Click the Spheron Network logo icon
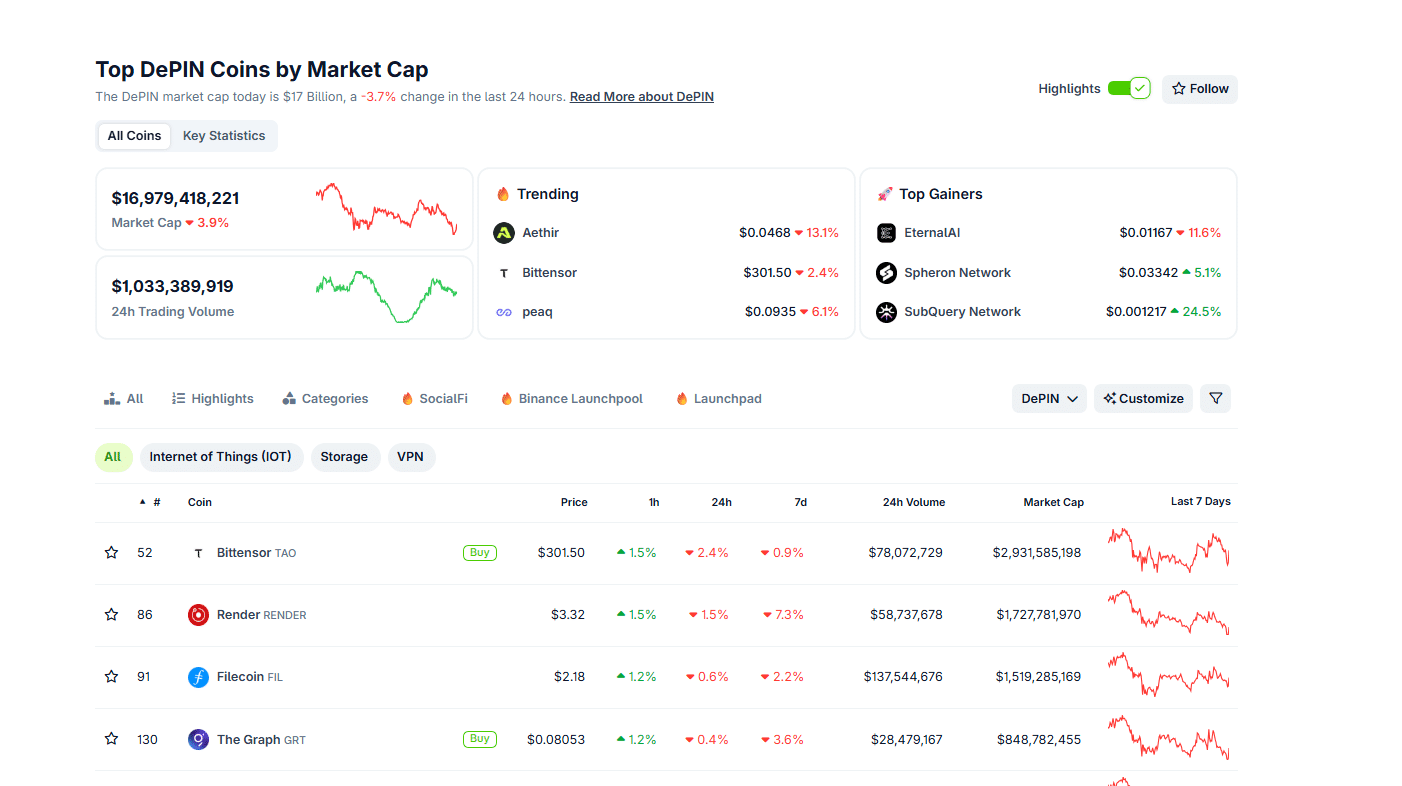This screenshot has height=786, width=1402. tap(886, 273)
